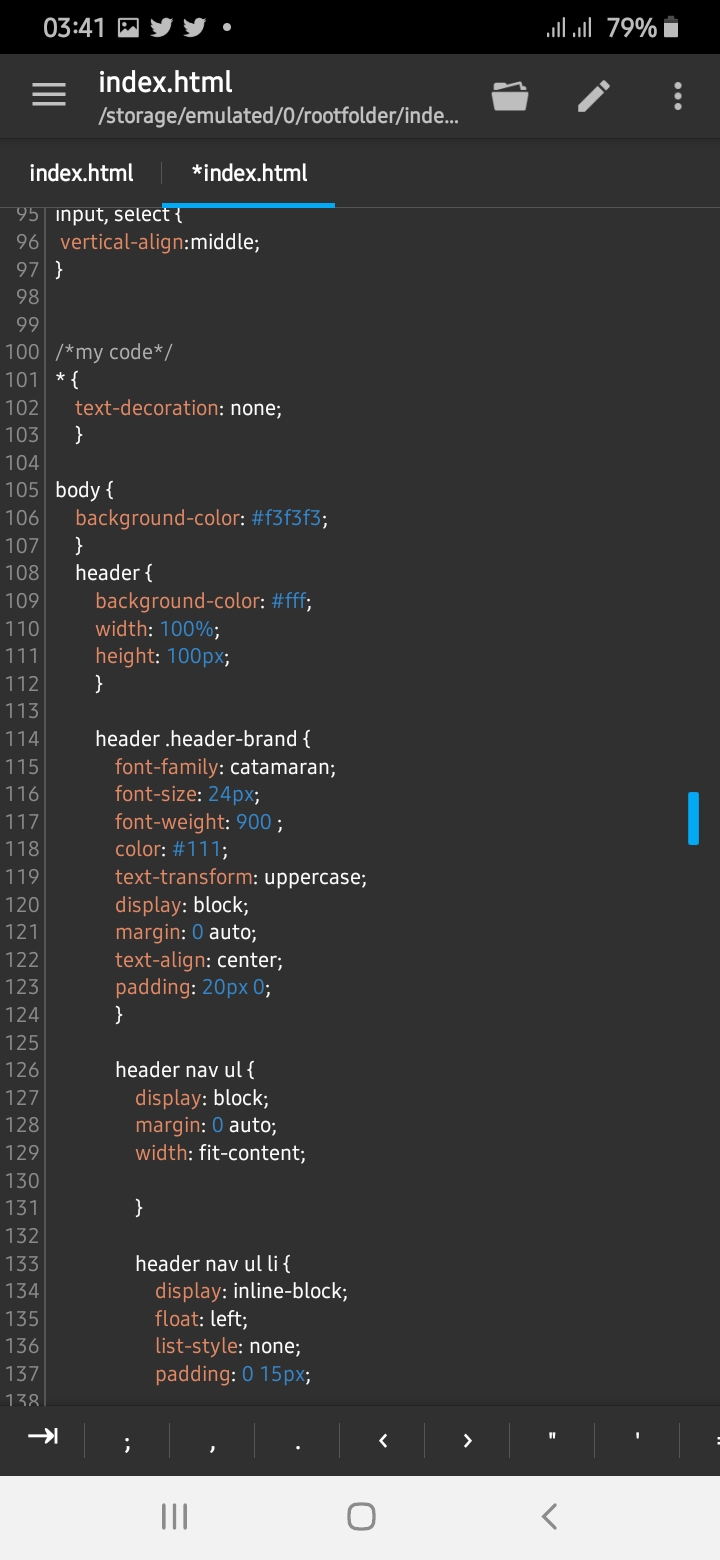
Task: Insert a semicolon from the symbol bar
Action: click(127, 1441)
